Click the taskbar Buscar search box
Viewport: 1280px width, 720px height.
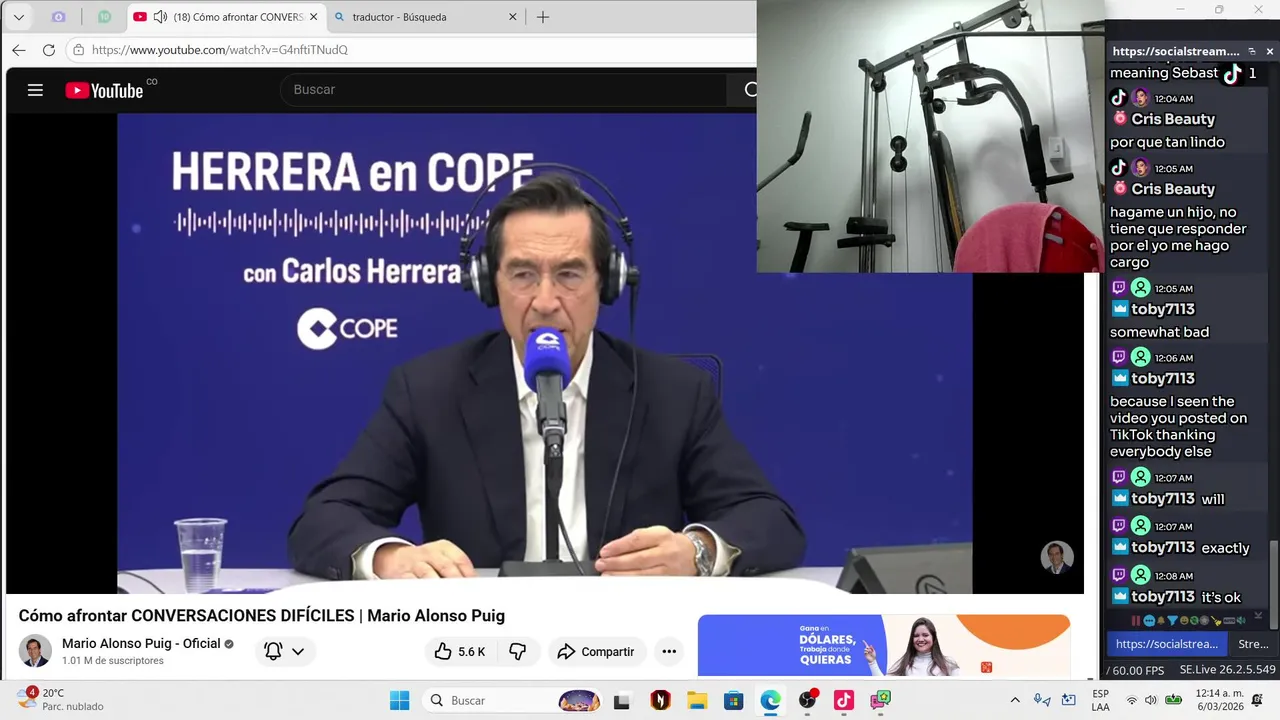point(514,700)
